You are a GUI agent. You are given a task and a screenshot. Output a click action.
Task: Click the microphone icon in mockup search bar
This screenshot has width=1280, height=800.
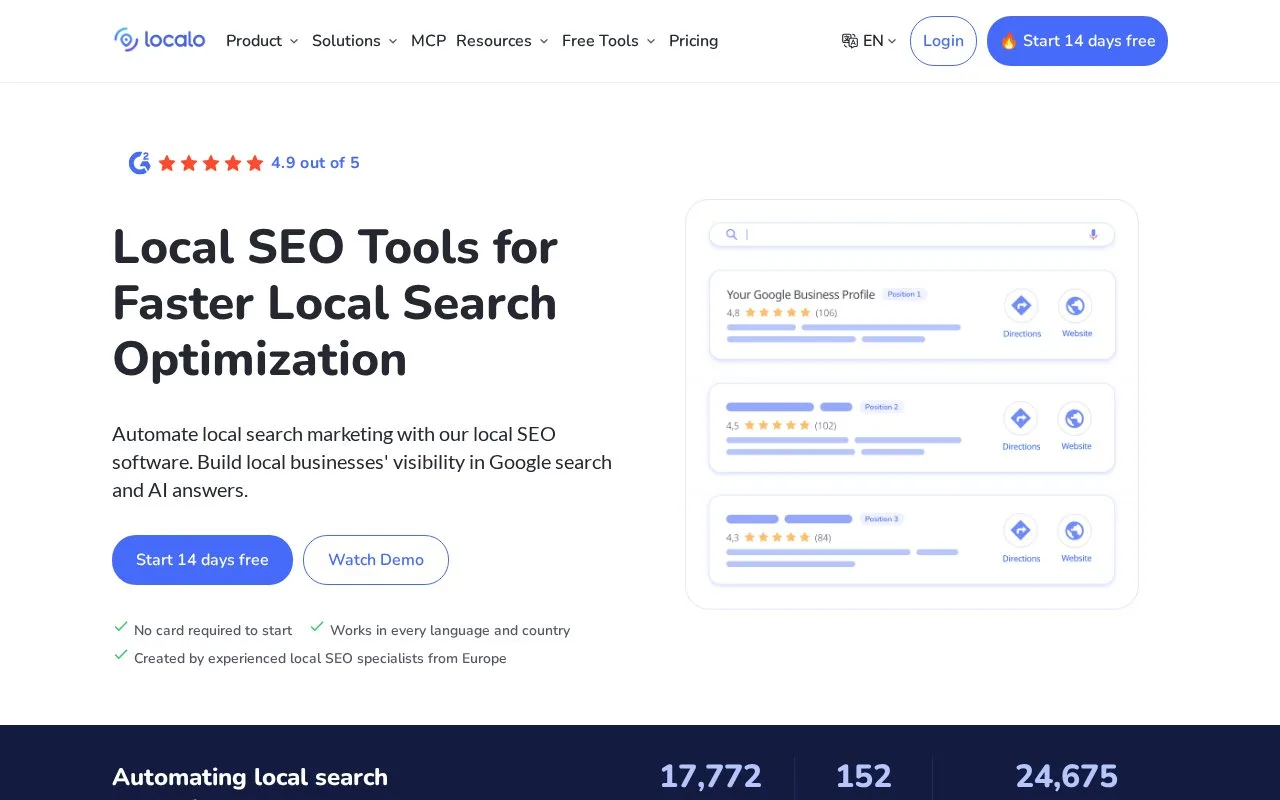tap(1093, 234)
